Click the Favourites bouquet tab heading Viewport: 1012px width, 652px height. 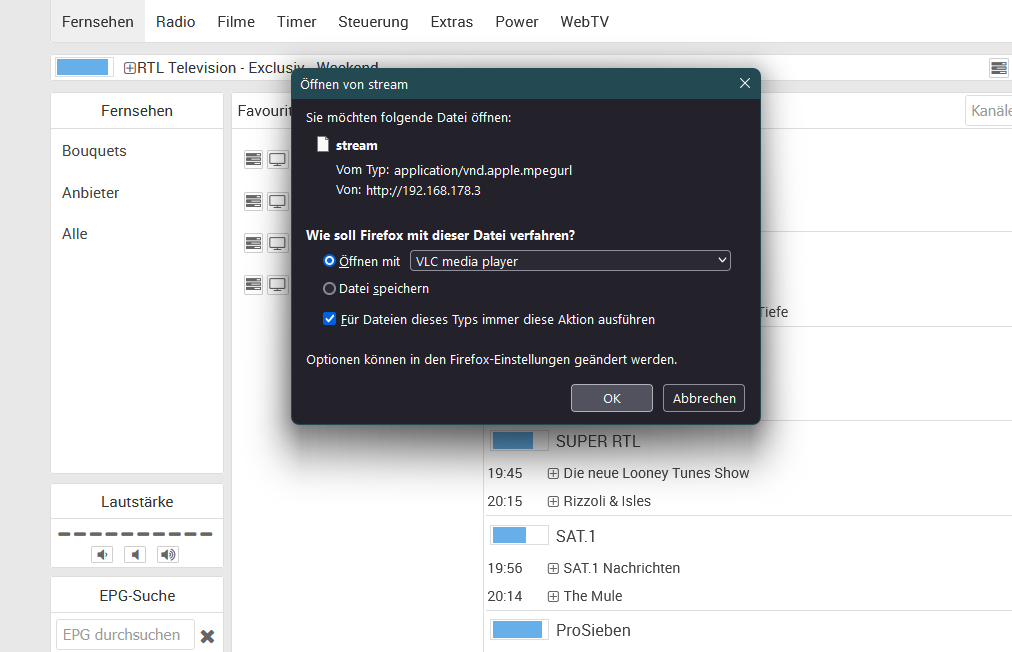pyautogui.click(x=265, y=111)
